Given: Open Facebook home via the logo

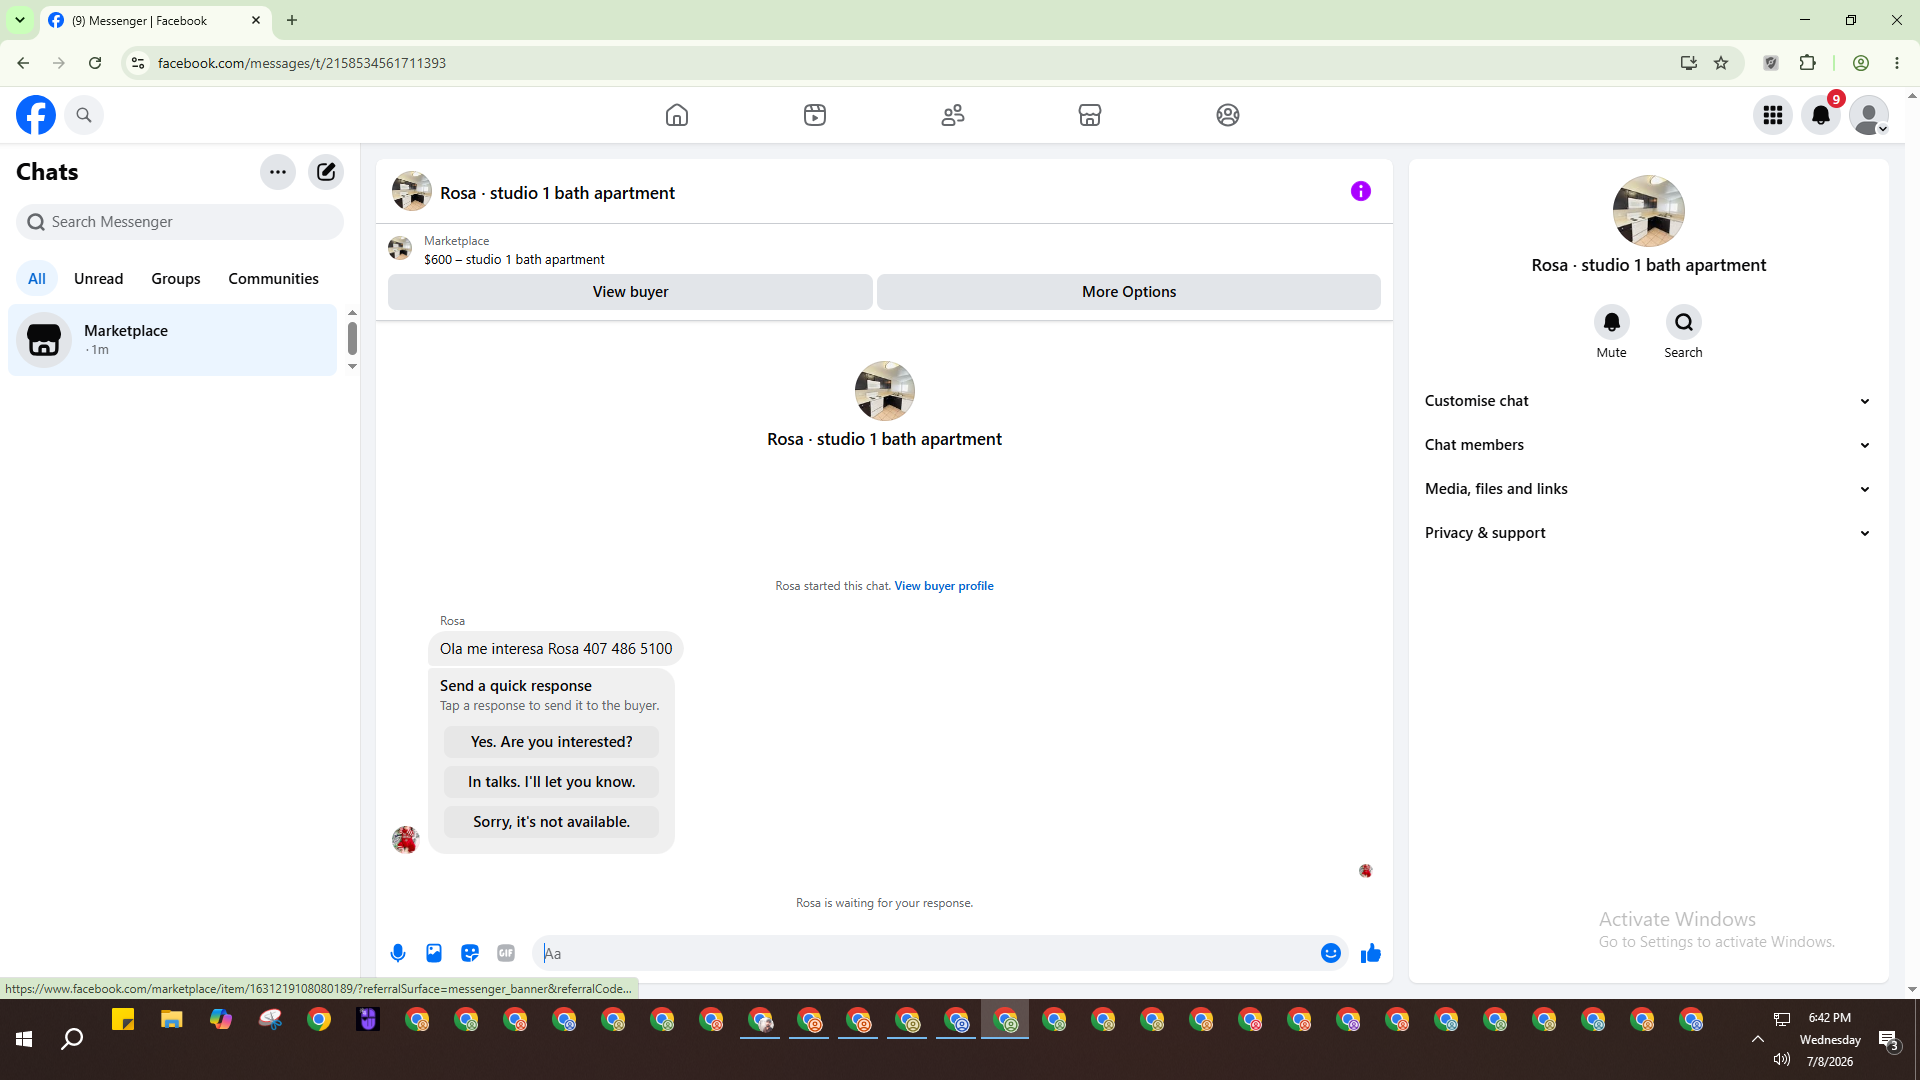Looking at the screenshot, I should 36,115.
